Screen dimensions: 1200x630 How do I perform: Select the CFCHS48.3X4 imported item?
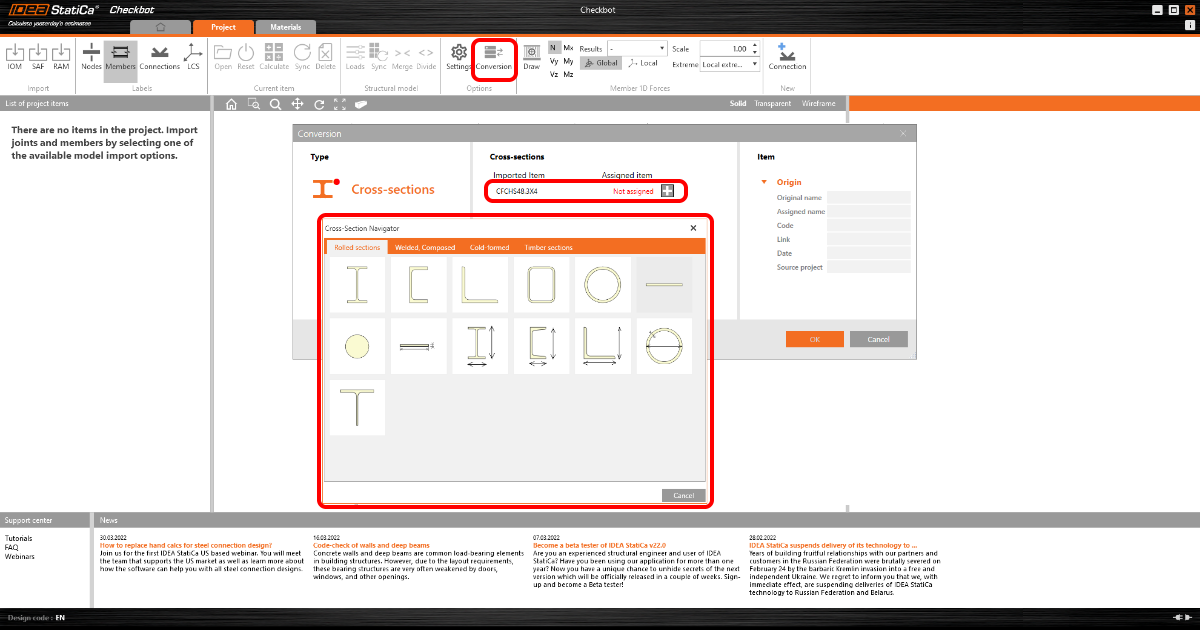pyautogui.click(x=517, y=191)
